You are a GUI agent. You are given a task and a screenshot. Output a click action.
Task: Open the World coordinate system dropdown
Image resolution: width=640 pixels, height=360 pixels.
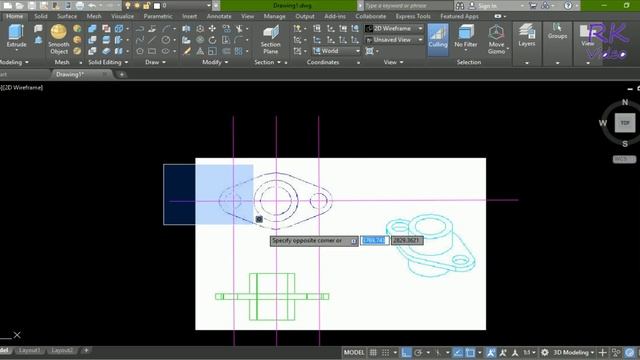337,51
